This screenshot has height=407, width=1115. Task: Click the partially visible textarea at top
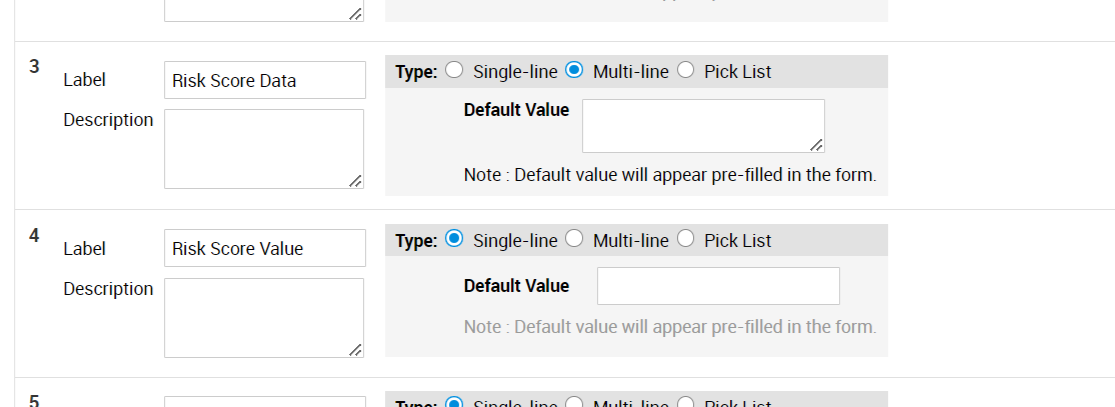pyautogui.click(x=264, y=10)
